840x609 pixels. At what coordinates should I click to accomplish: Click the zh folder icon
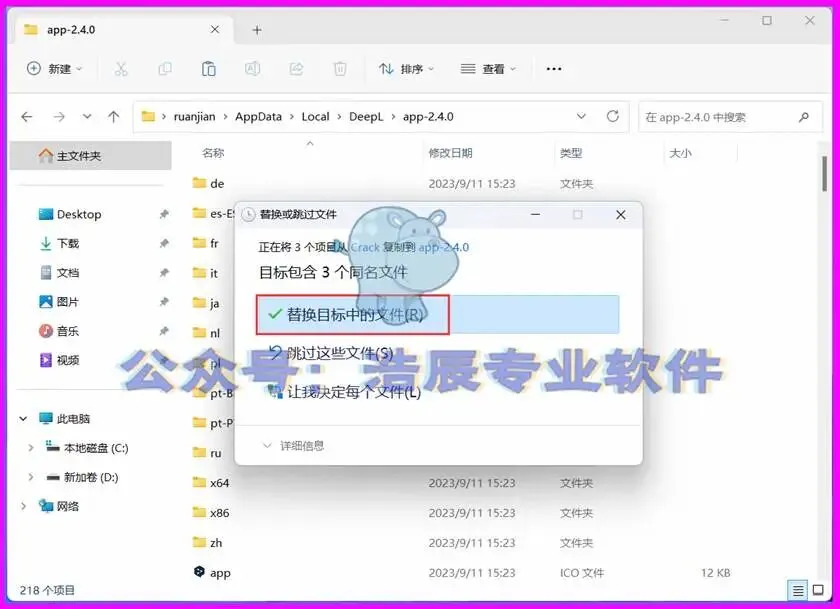click(x=199, y=543)
